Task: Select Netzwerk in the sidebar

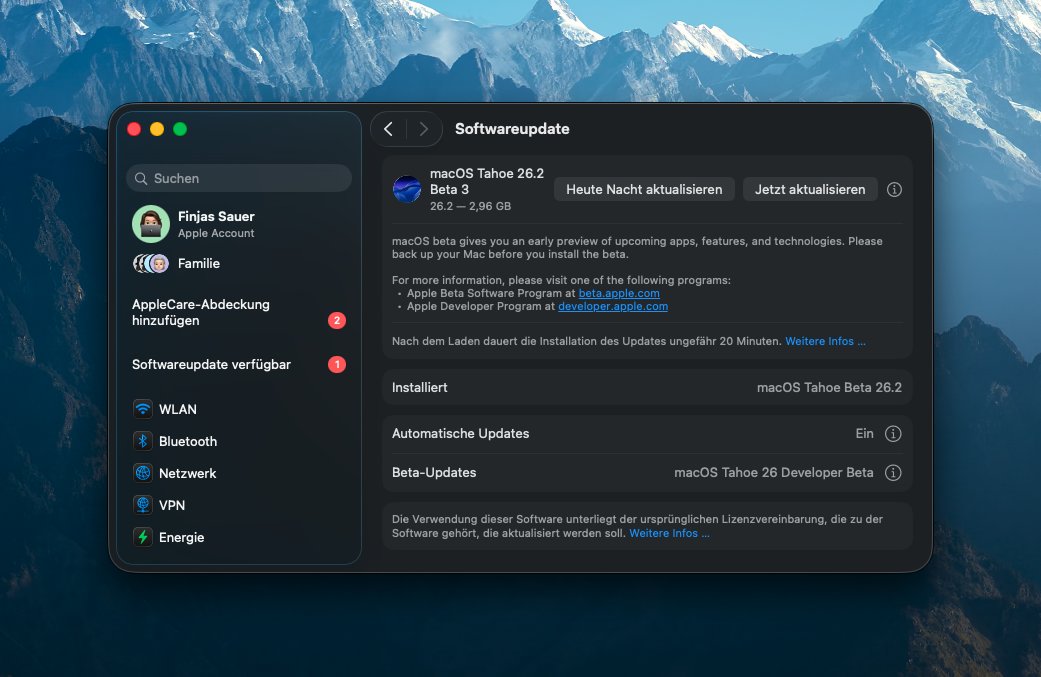Action: pyautogui.click(x=239, y=473)
